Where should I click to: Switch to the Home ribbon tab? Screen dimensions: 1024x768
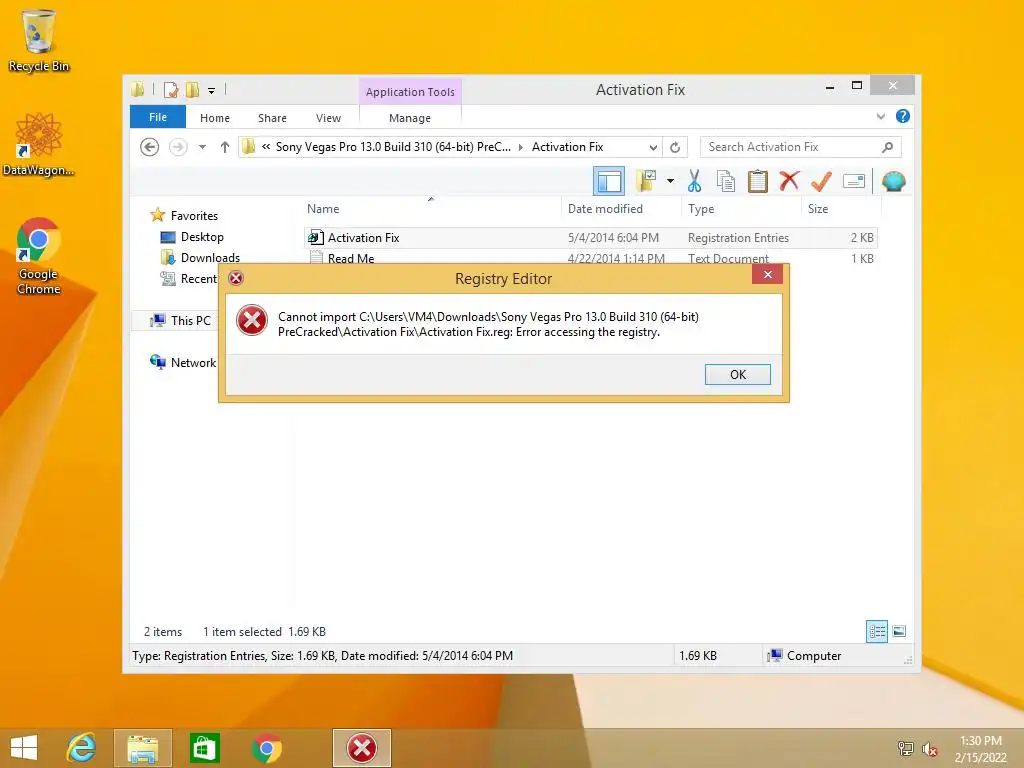click(x=215, y=118)
